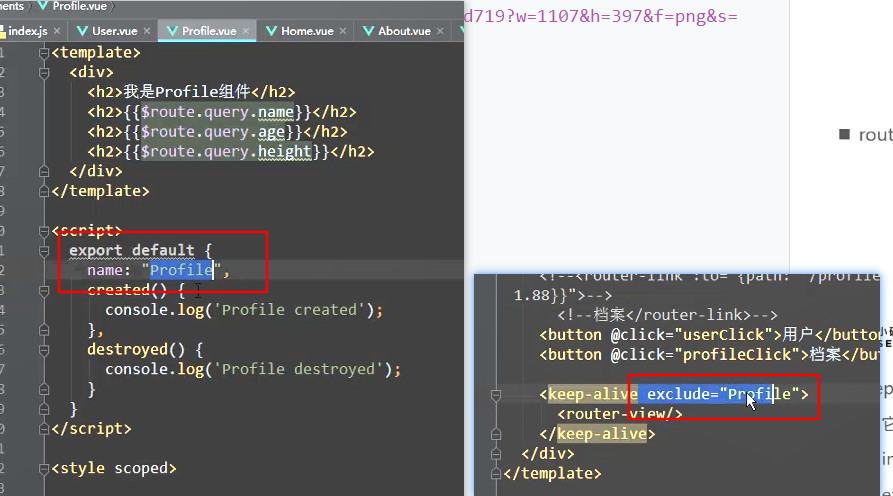The width and height of the screenshot is (893, 496).
Task: Click the userClick button line in snippet
Action: pyautogui.click(x=709, y=334)
